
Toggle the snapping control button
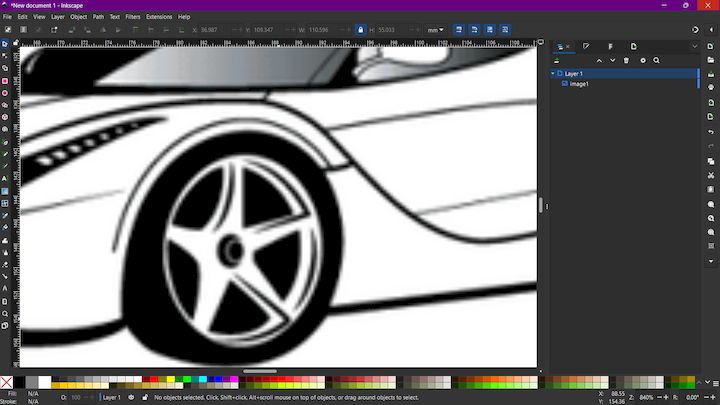click(695, 30)
